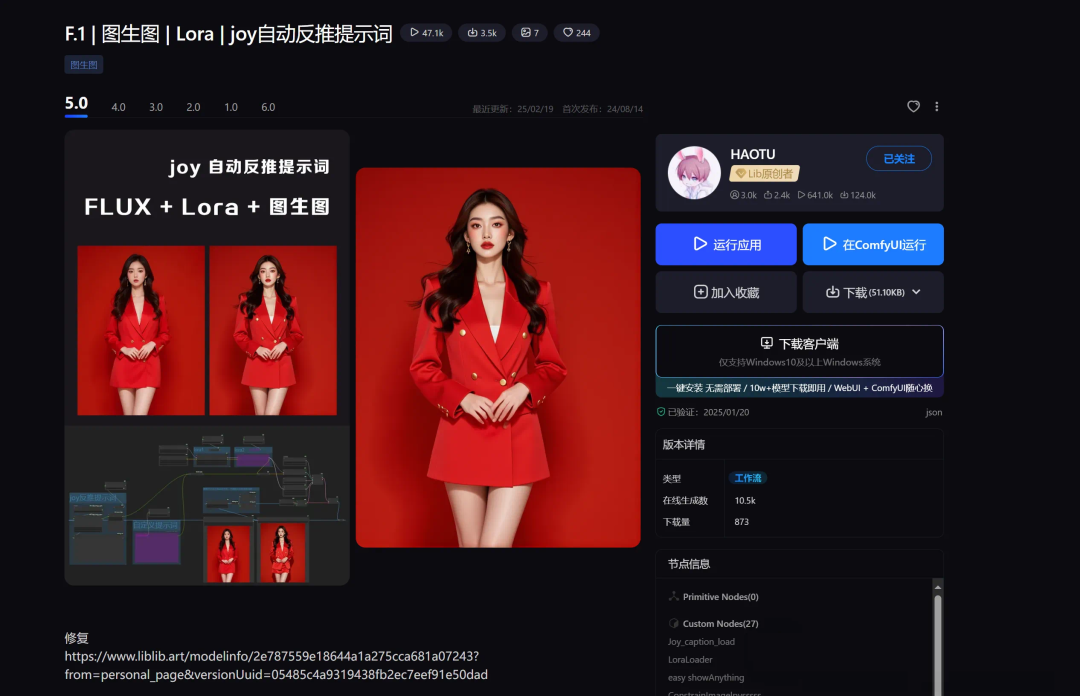Click the author's 2.4k stat
Screen dimensions: 1080x696
[x=777, y=195]
